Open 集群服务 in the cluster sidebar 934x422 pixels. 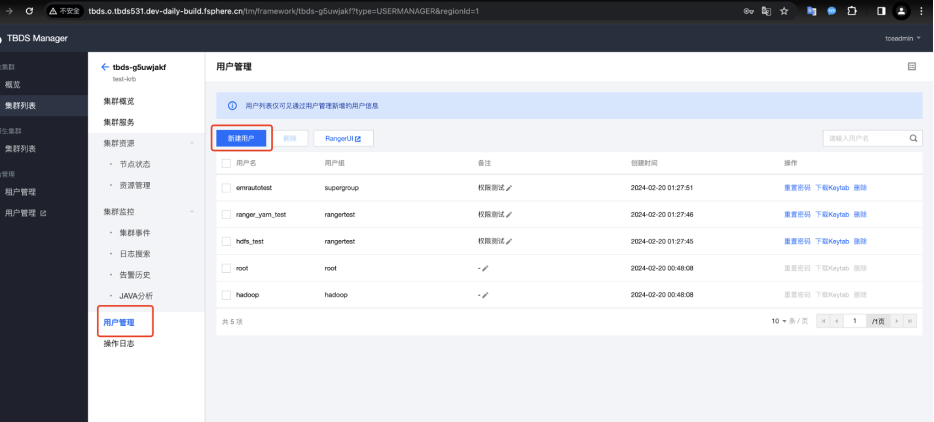[118, 122]
